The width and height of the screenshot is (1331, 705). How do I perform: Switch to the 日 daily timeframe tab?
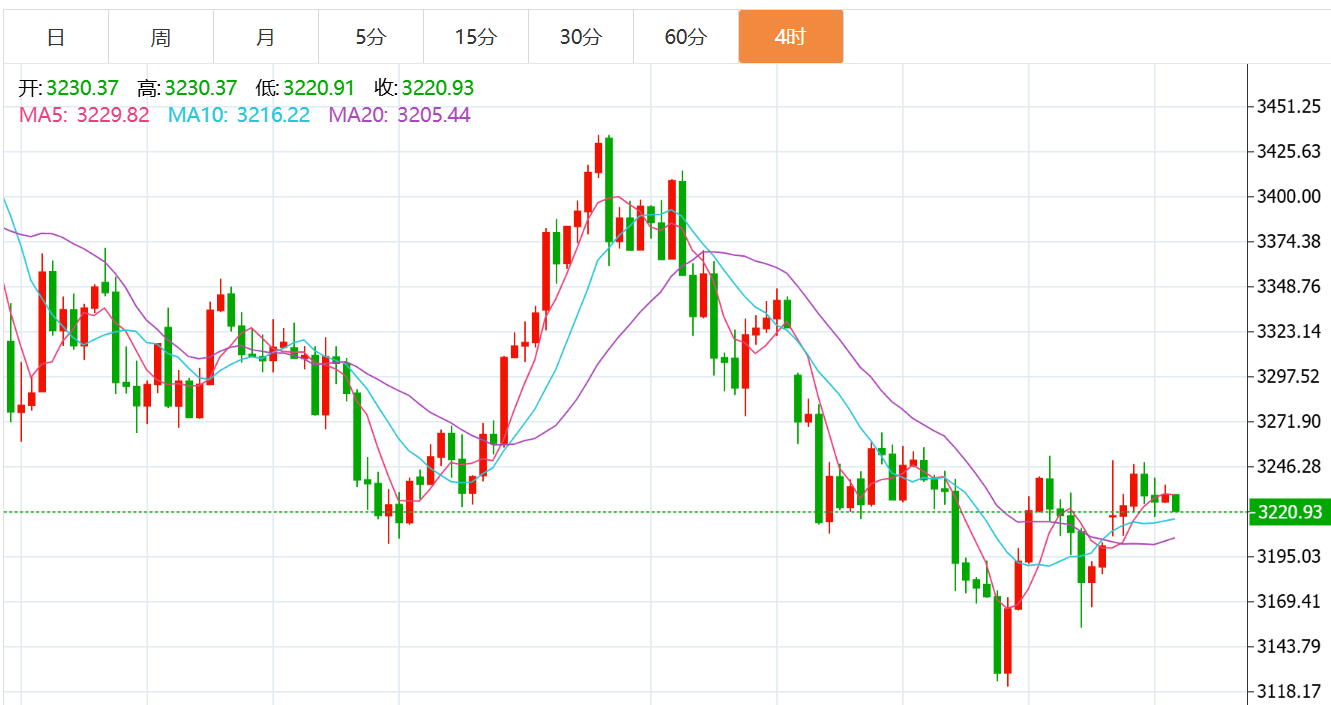tap(56, 37)
